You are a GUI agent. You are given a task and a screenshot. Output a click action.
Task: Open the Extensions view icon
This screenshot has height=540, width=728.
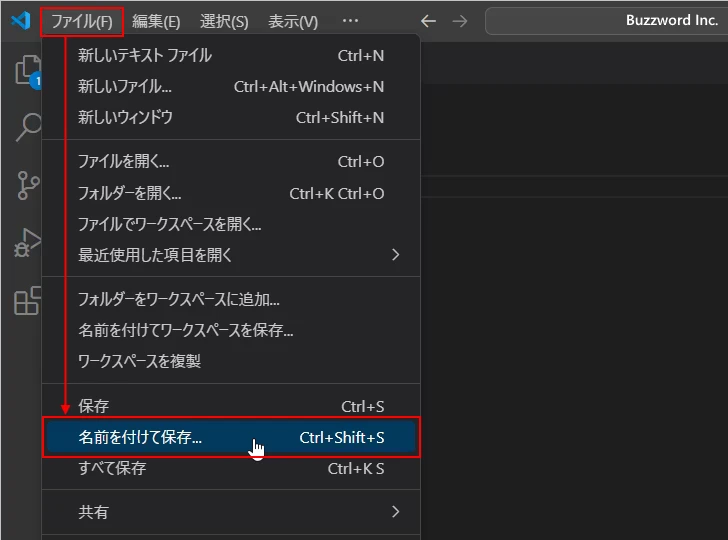(26, 300)
